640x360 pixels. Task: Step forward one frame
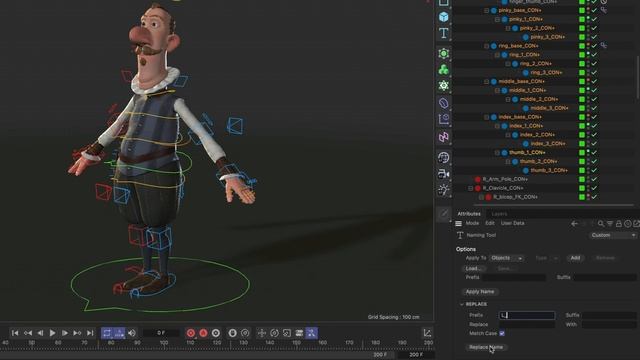point(64,333)
